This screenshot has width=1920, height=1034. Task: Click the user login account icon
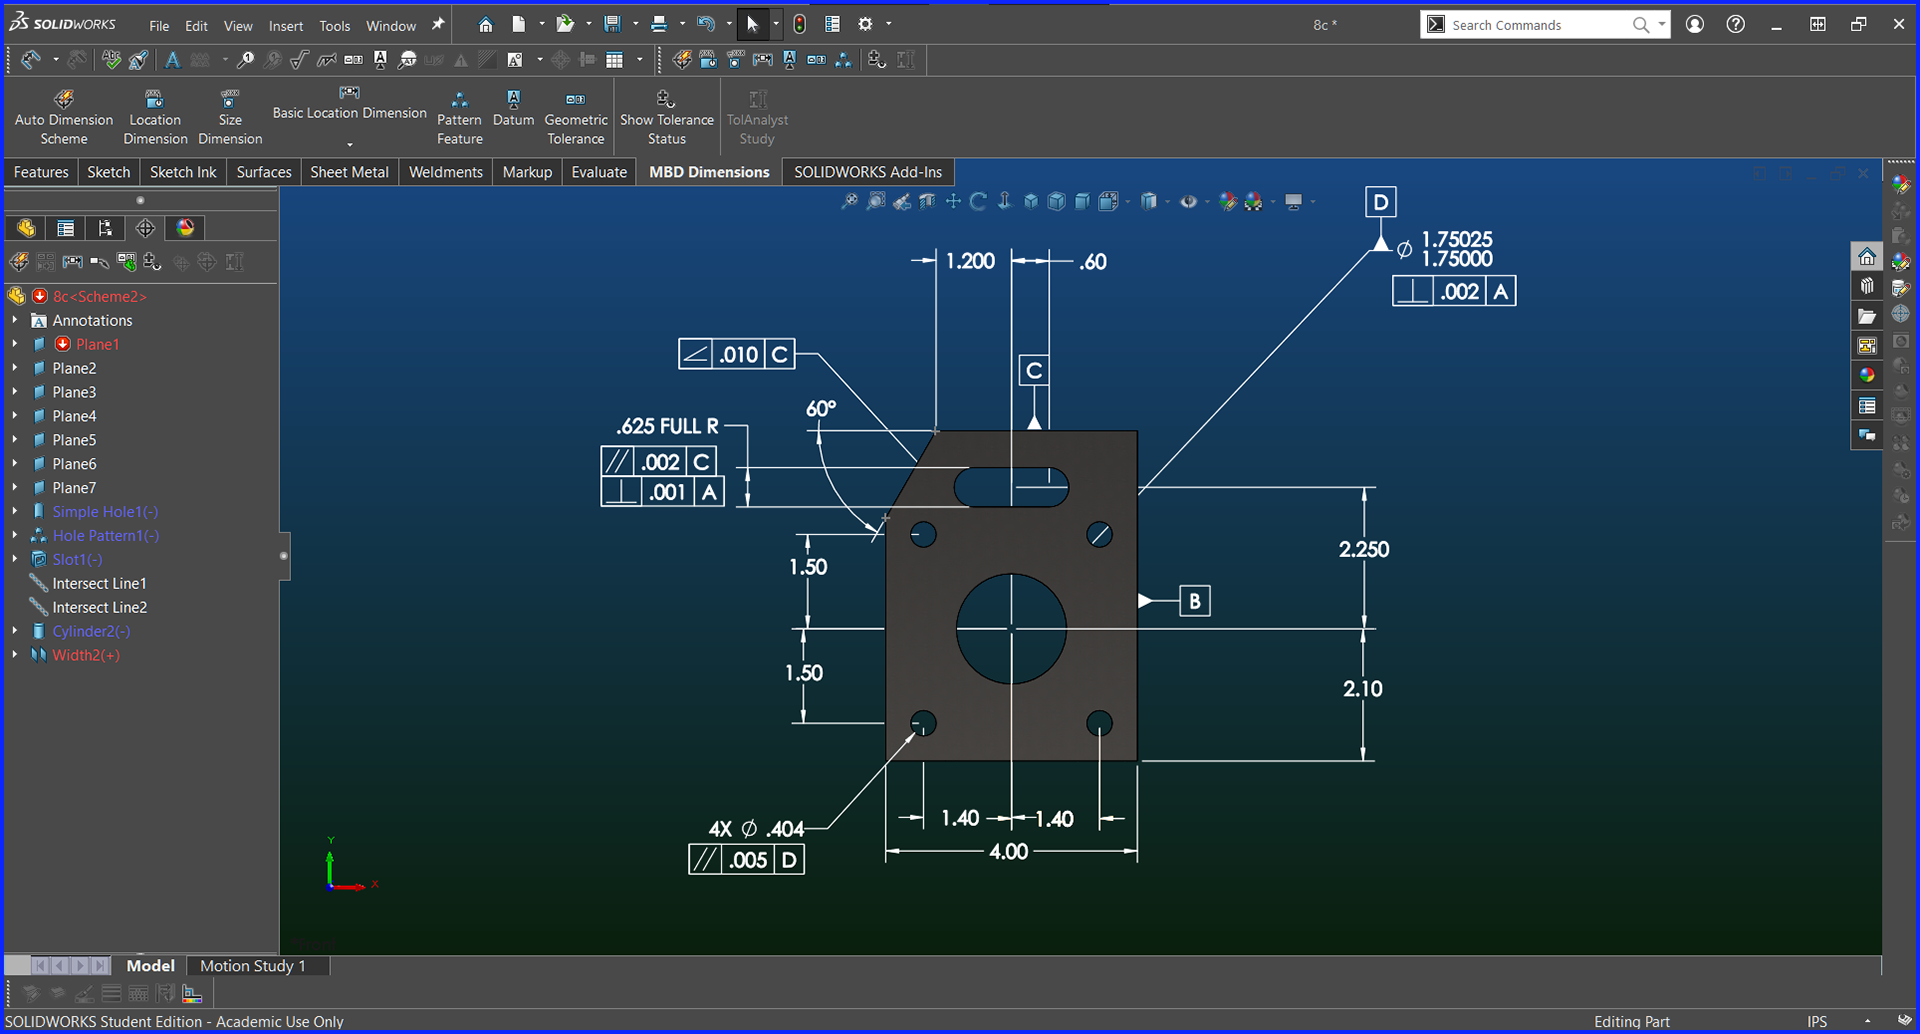click(x=1695, y=24)
